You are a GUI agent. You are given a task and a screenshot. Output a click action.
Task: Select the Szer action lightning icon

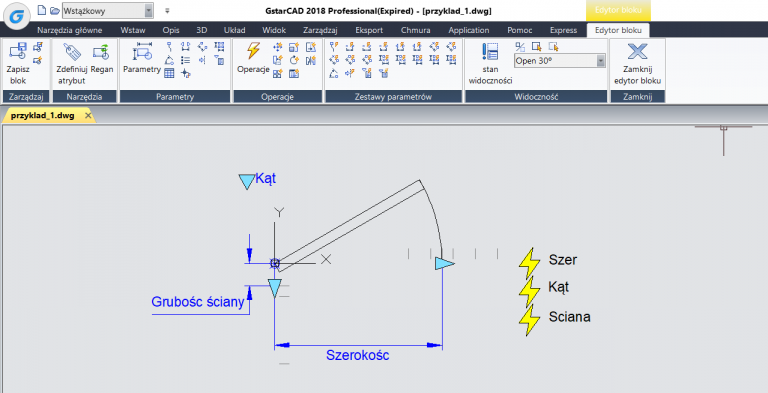tap(528, 263)
